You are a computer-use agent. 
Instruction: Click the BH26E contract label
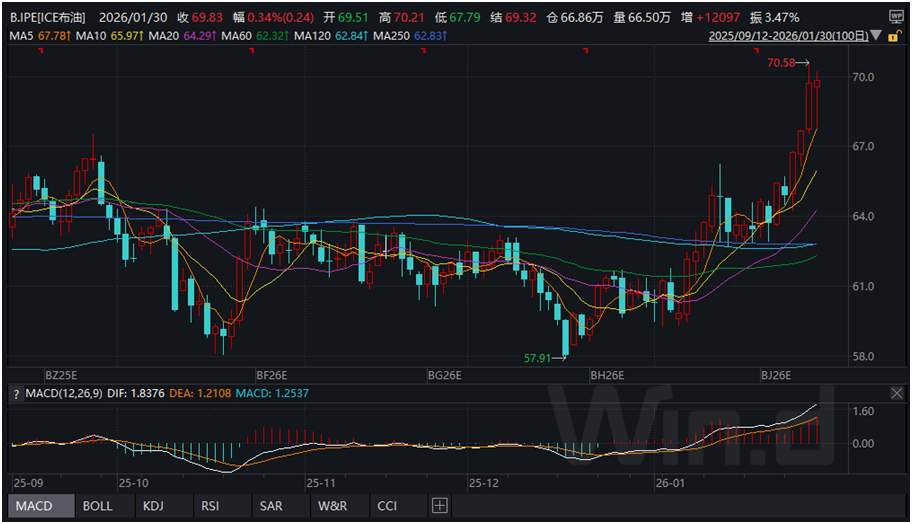pyautogui.click(x=607, y=375)
